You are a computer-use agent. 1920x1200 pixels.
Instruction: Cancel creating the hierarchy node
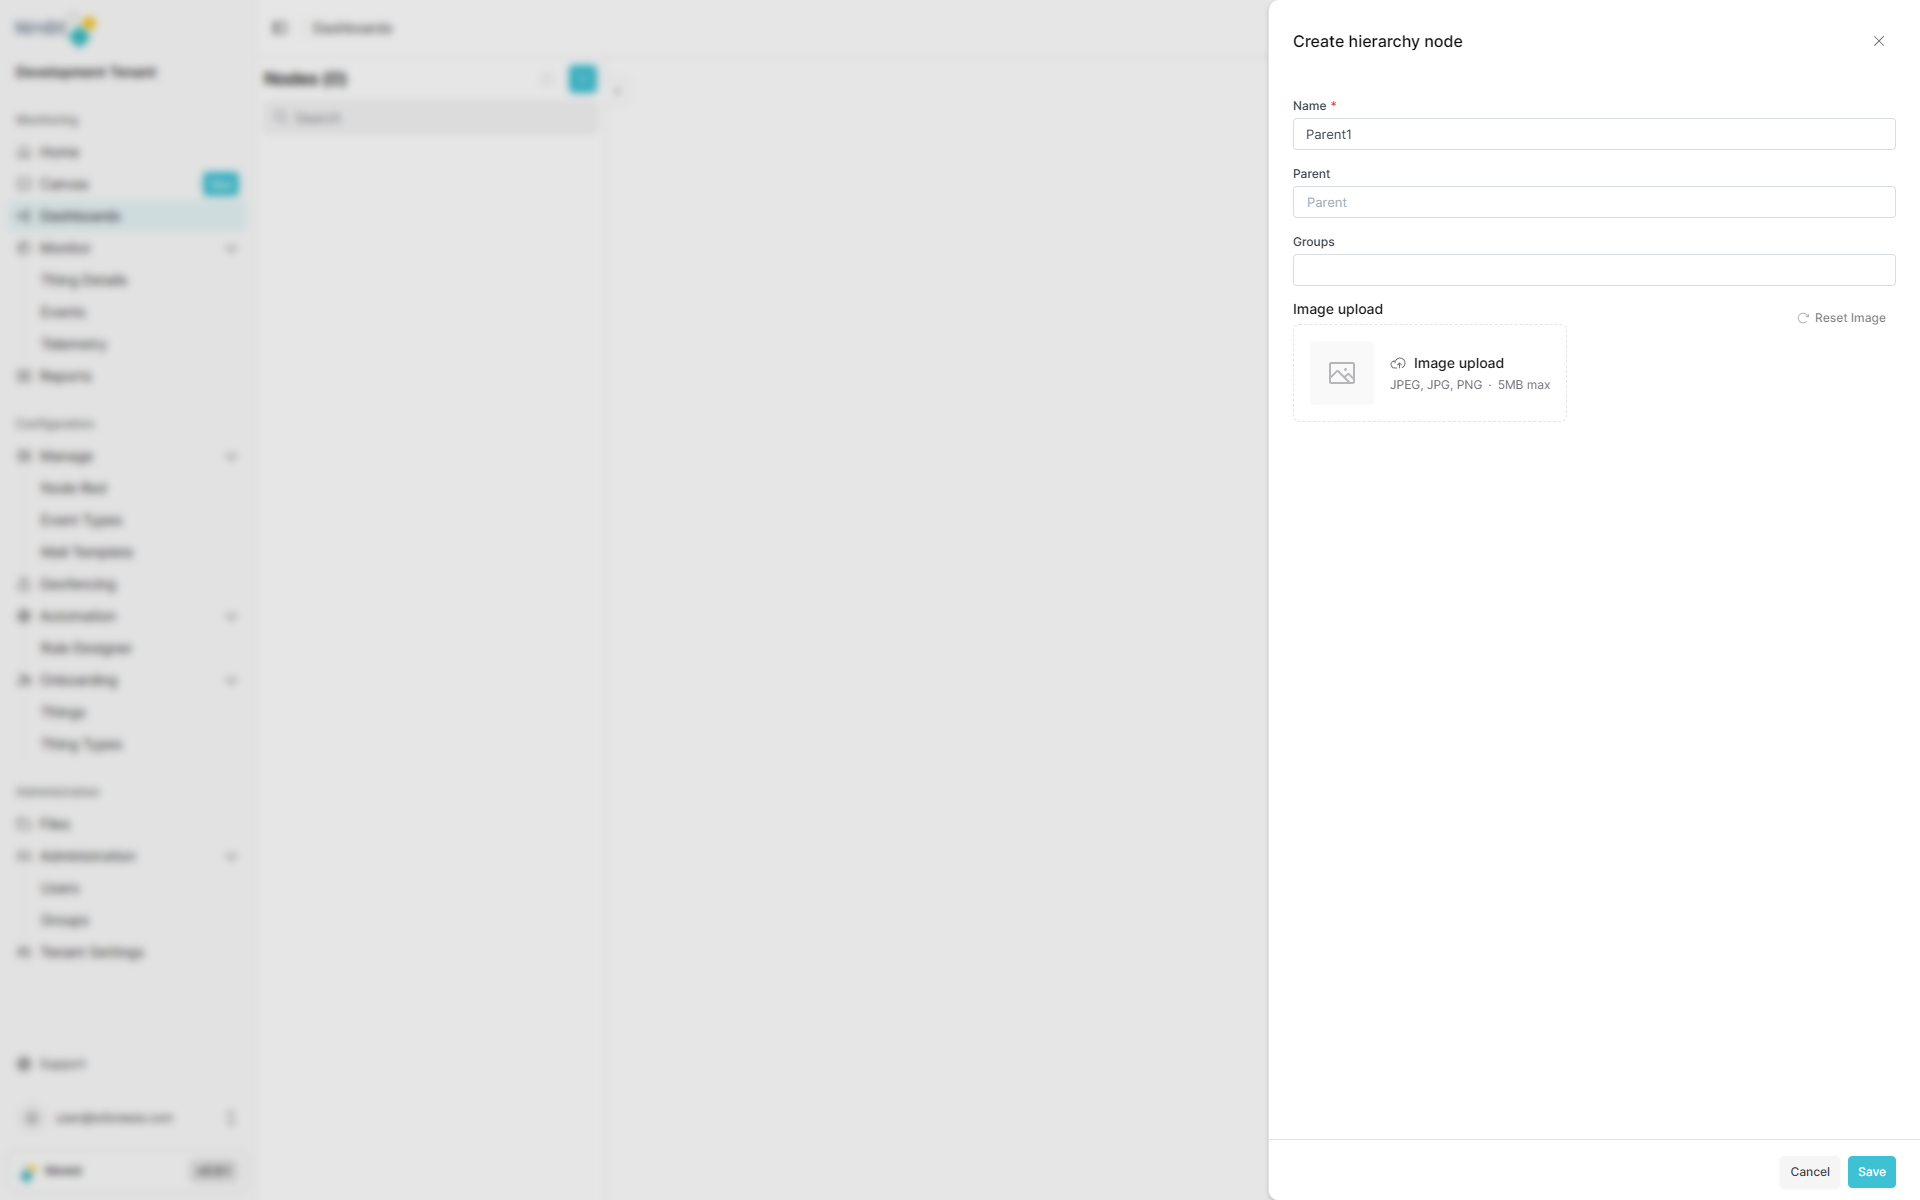point(1809,1171)
